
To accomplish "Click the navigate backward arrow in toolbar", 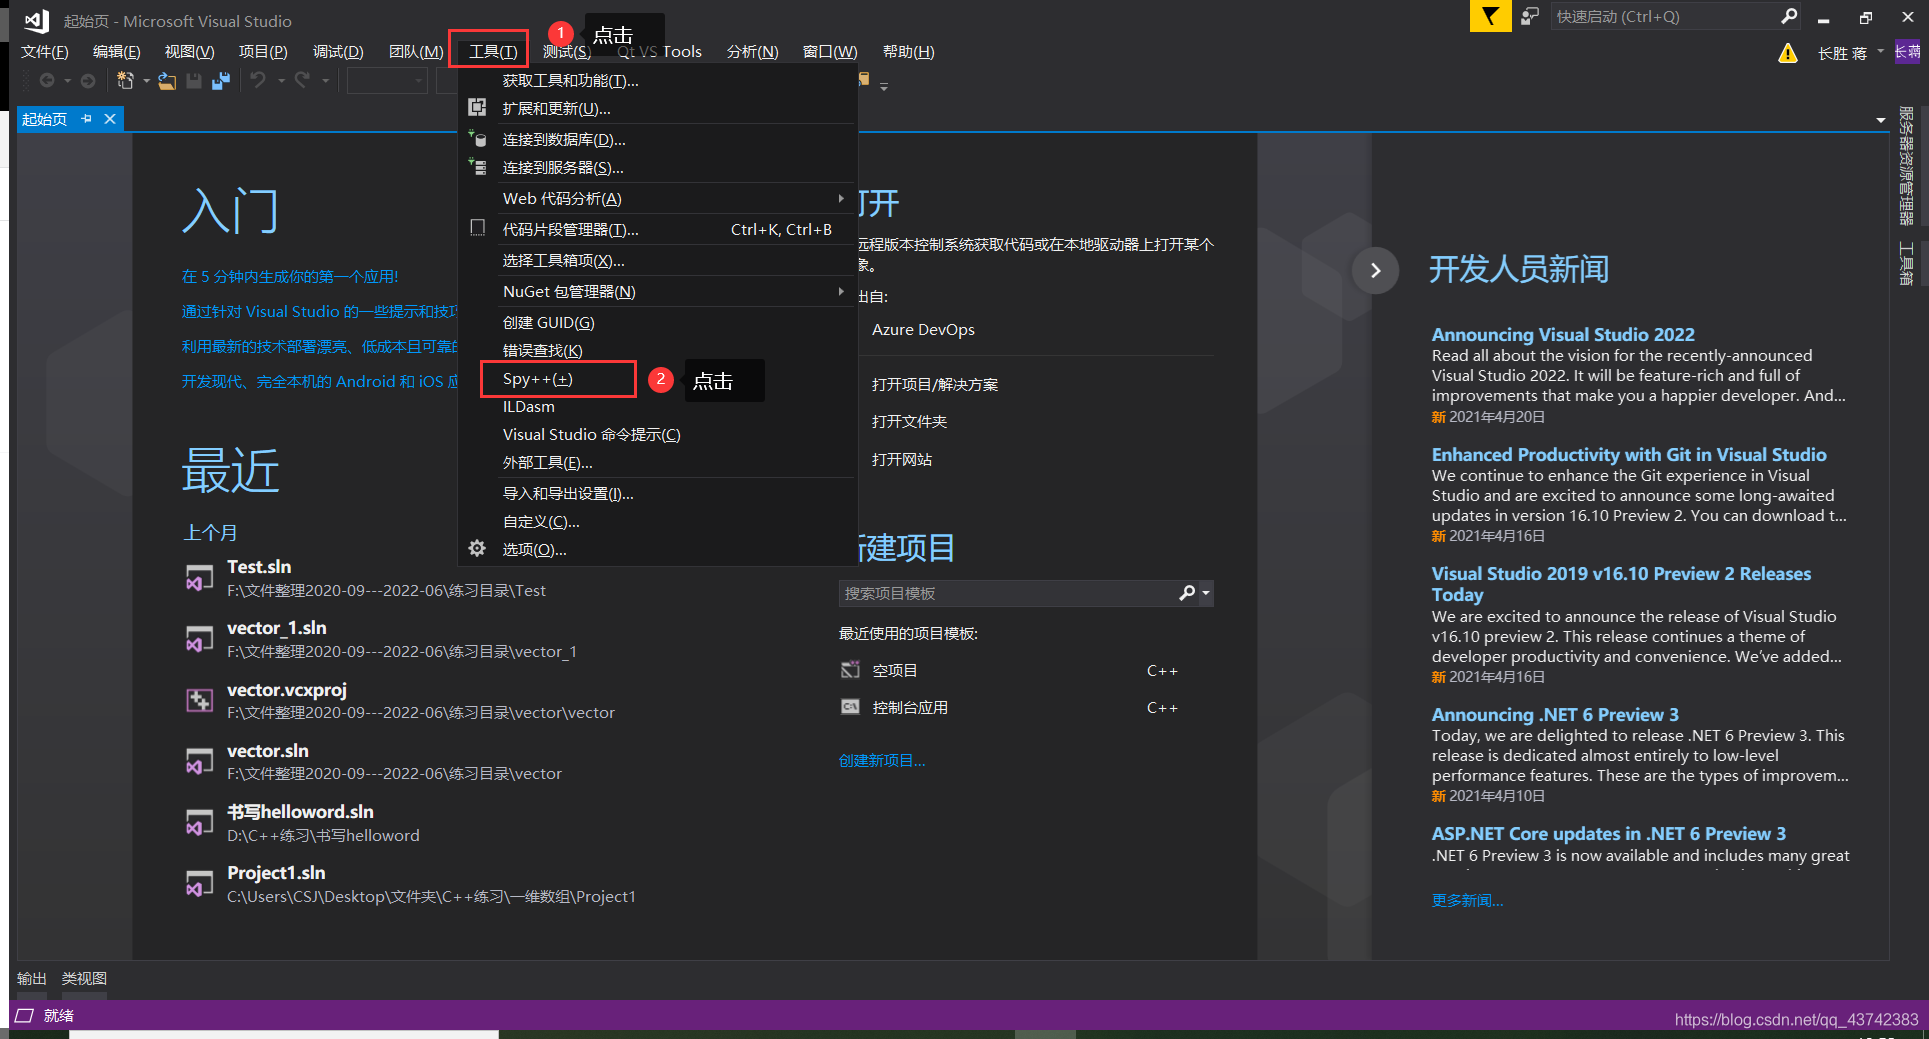I will coord(47,81).
